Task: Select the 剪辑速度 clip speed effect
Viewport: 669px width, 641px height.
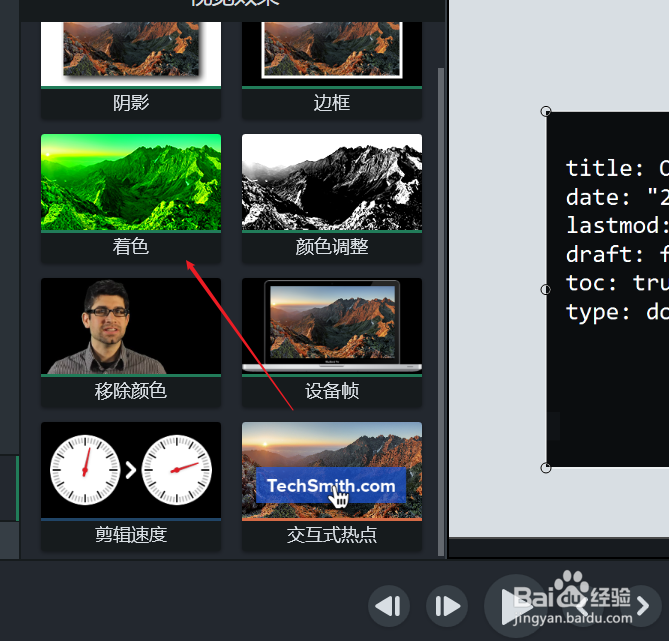Action: (131, 486)
